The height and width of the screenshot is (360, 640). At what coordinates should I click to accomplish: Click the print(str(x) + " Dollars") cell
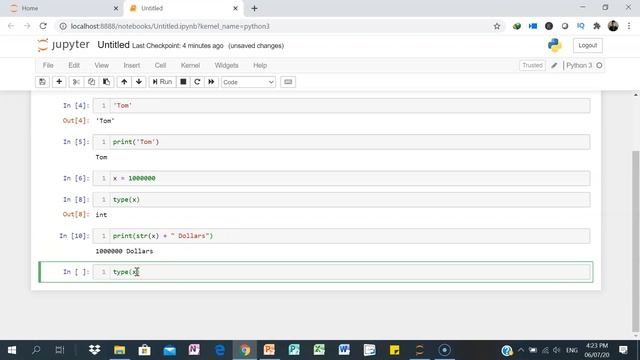tap(341, 236)
